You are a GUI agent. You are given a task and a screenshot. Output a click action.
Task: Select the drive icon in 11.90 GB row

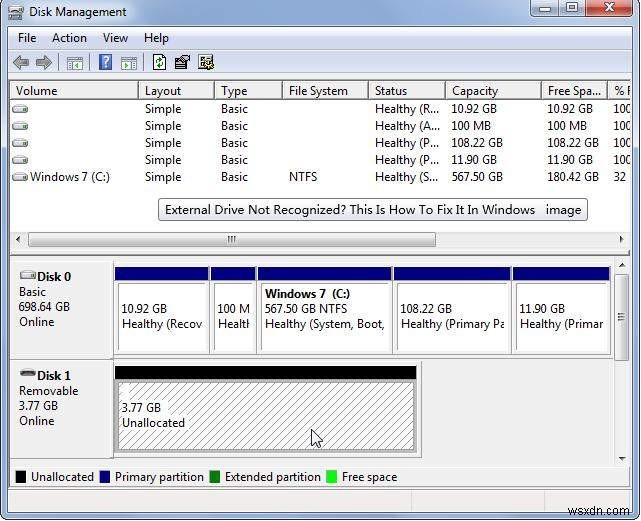point(20,160)
